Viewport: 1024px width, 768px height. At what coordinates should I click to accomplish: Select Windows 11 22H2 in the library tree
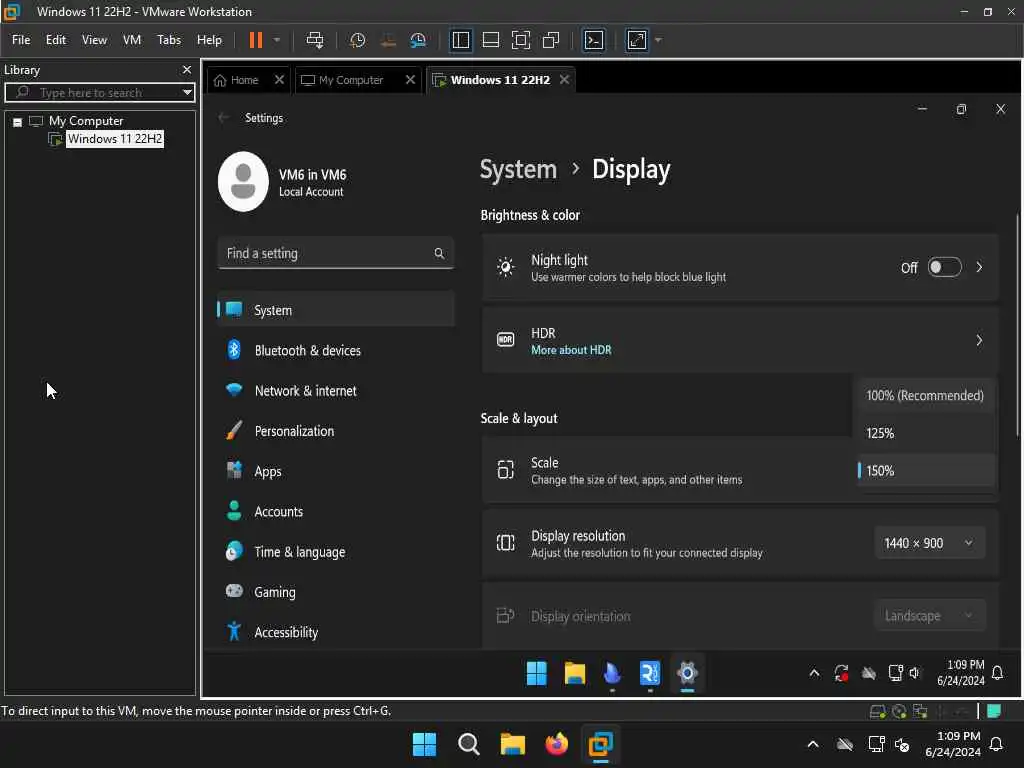coord(114,138)
